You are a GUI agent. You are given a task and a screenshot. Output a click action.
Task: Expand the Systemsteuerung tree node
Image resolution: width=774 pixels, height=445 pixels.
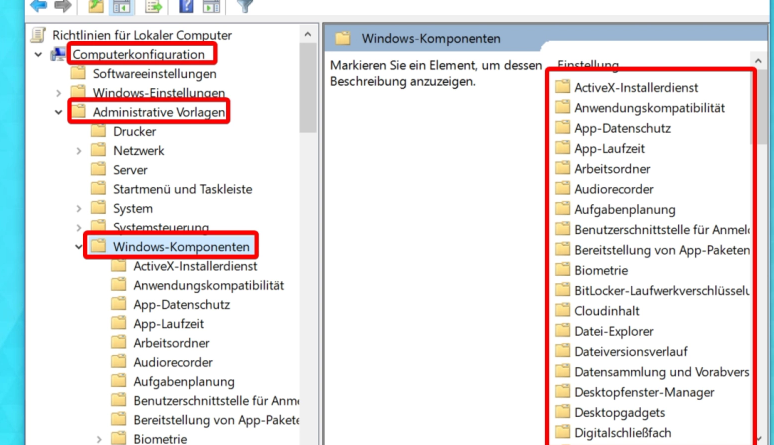tap(79, 228)
